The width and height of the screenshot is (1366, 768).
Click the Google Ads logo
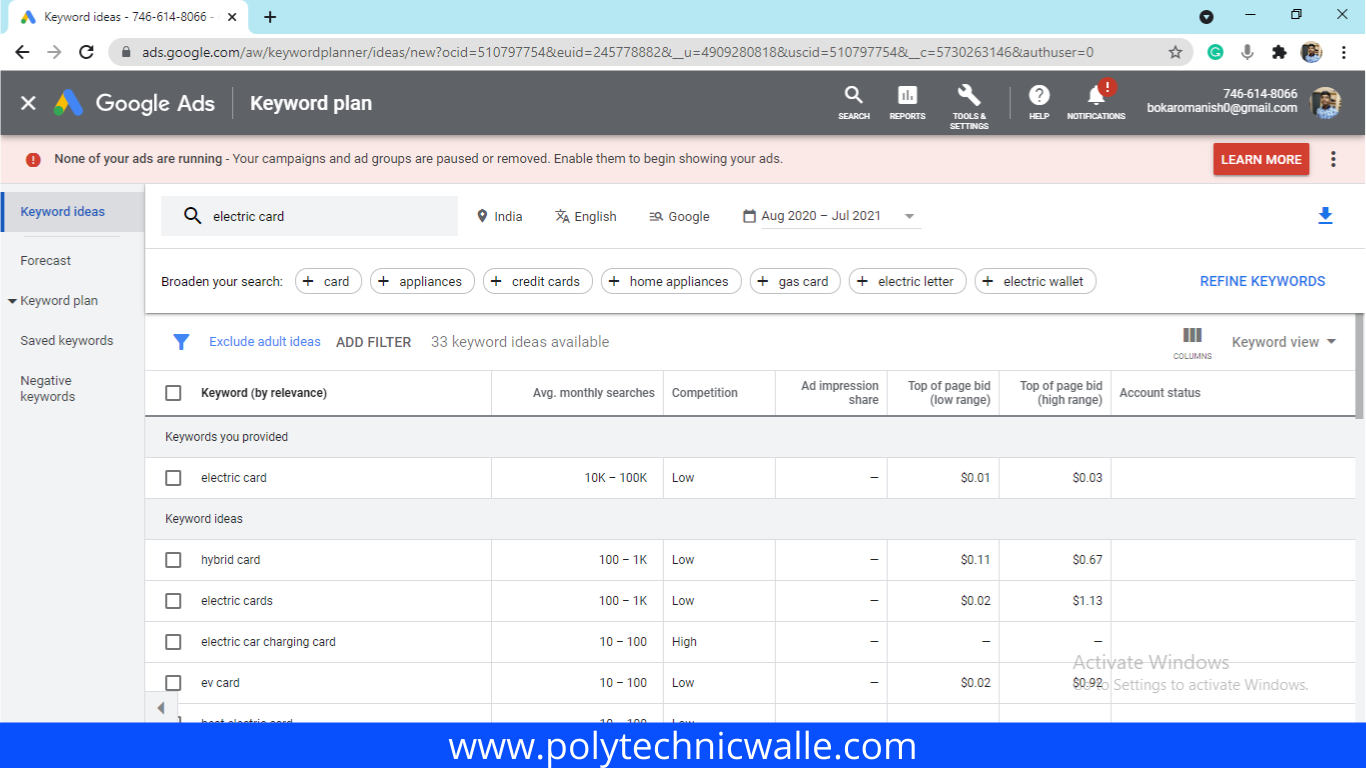click(134, 103)
